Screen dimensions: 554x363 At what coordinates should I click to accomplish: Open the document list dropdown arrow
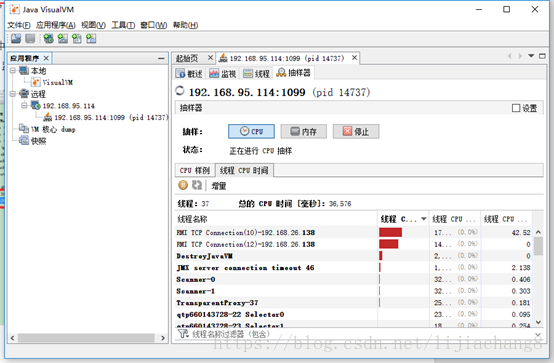(x=531, y=56)
